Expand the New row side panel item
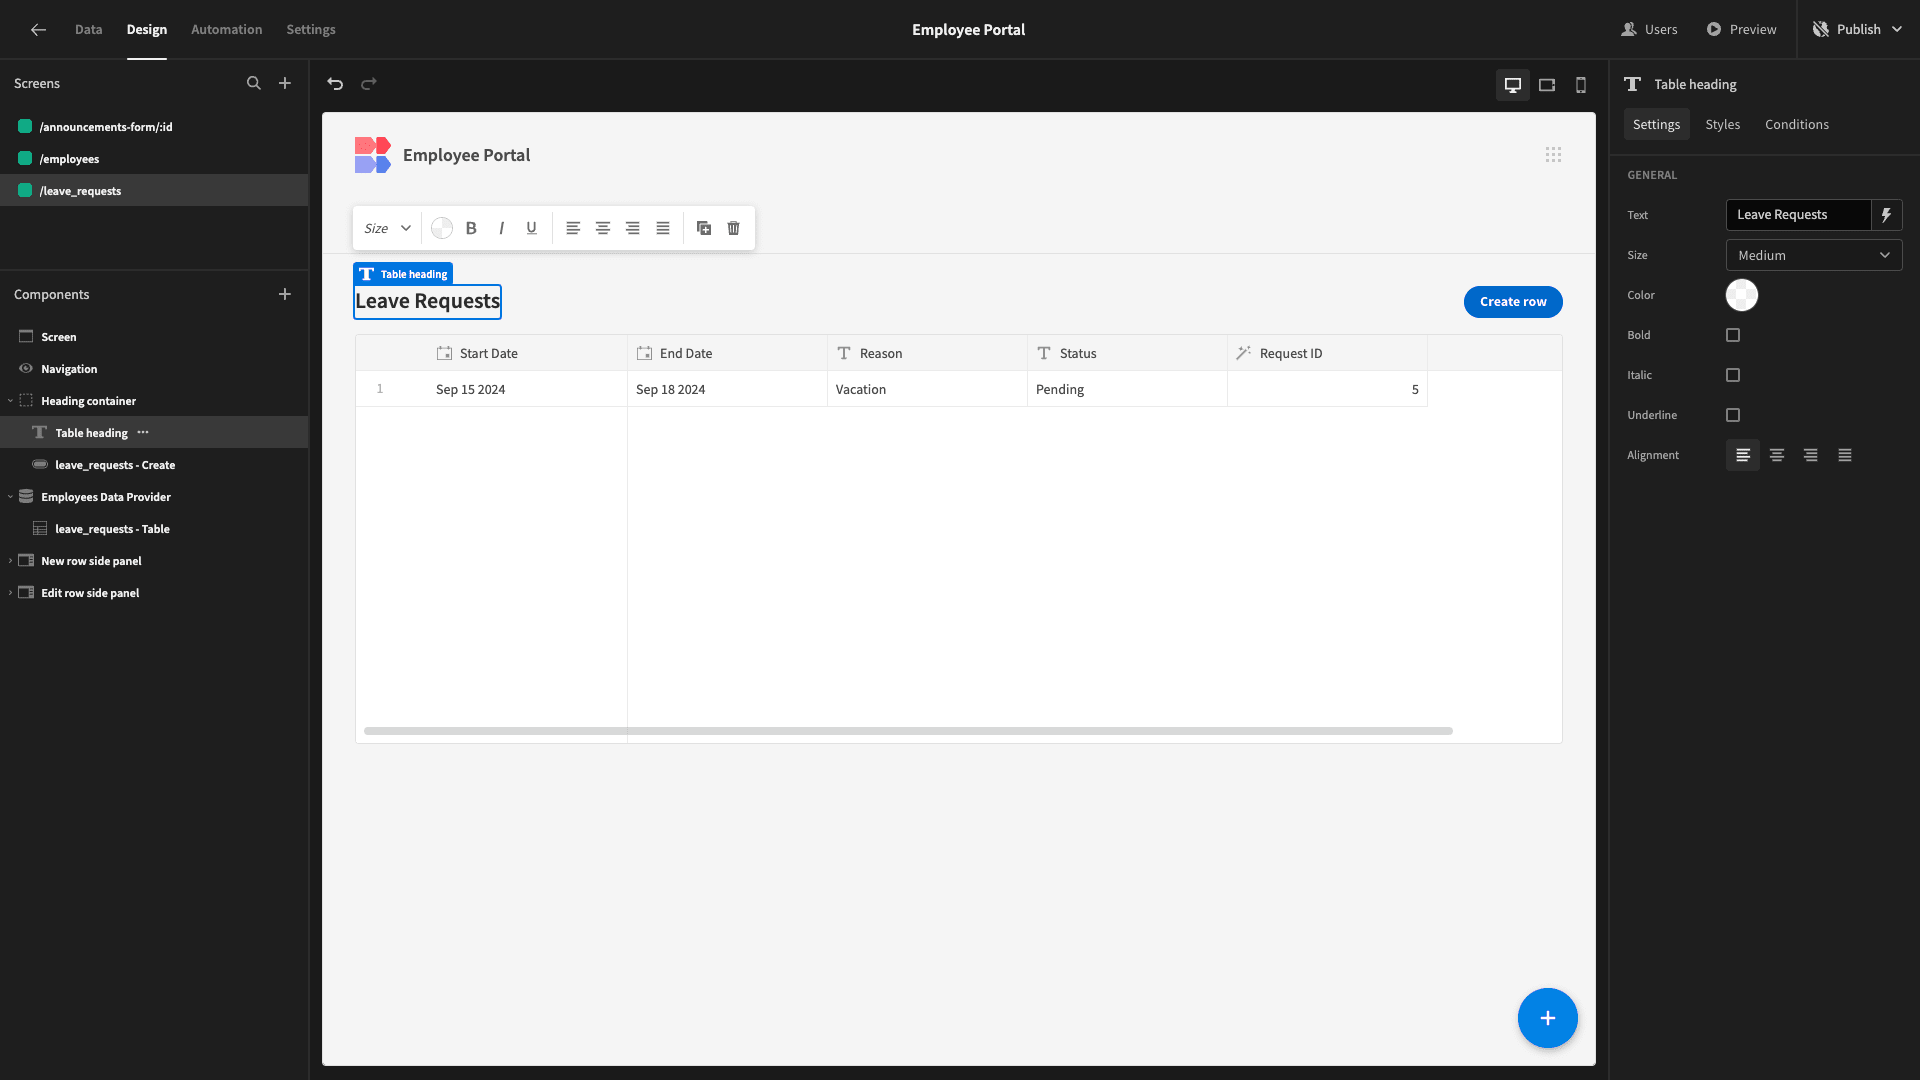 [x=10, y=561]
